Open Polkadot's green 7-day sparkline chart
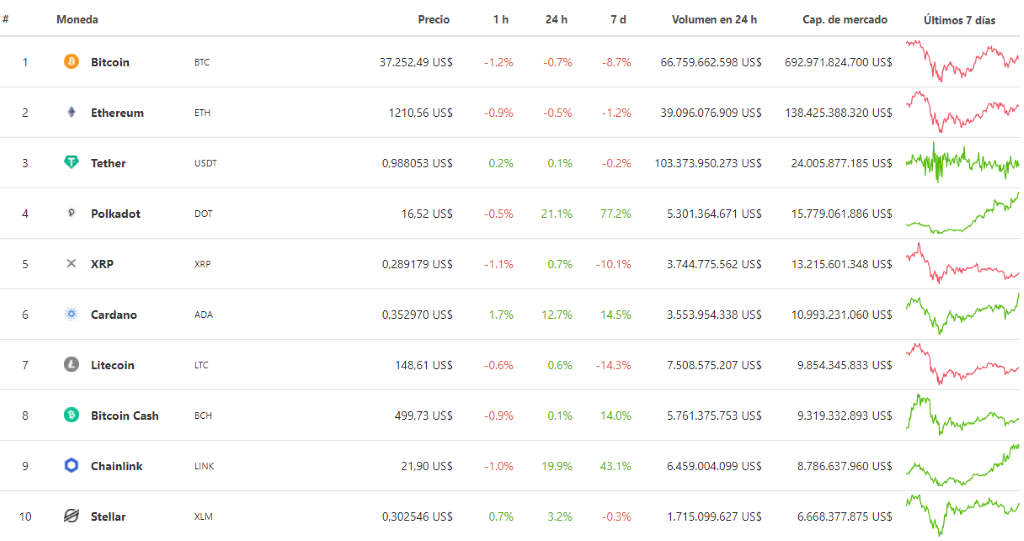The height and width of the screenshot is (541, 1024). [x=962, y=212]
